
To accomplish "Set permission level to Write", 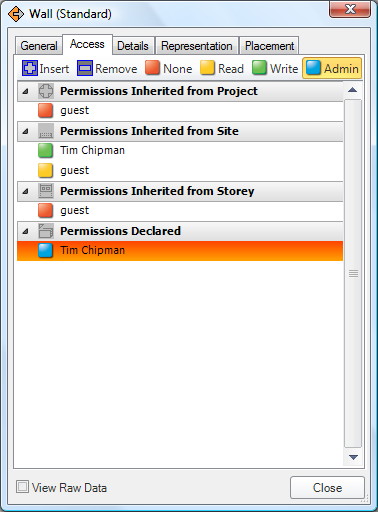I will click(x=275, y=68).
